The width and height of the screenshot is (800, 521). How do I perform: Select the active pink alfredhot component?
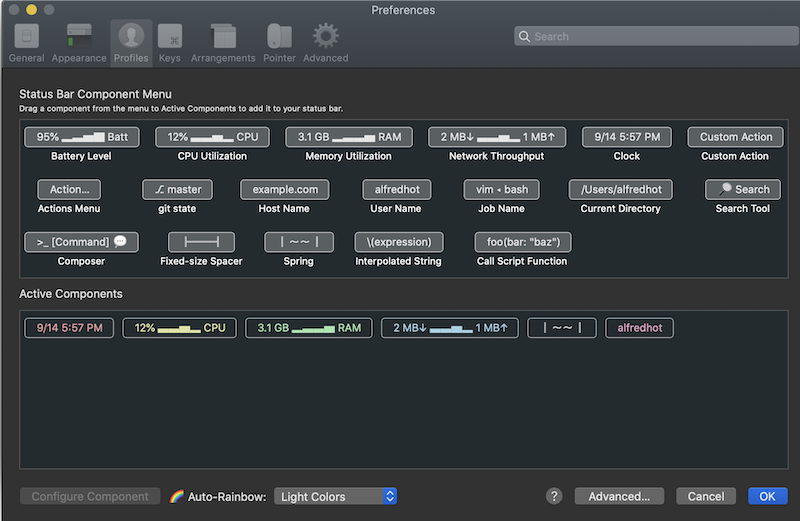click(x=639, y=328)
